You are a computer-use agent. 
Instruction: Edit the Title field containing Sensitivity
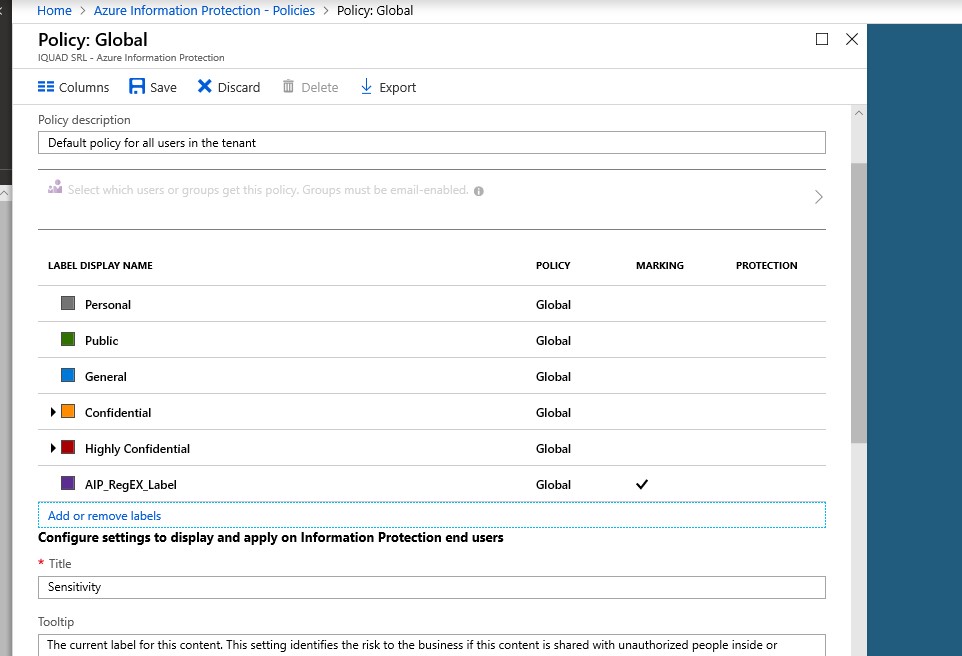coord(432,587)
